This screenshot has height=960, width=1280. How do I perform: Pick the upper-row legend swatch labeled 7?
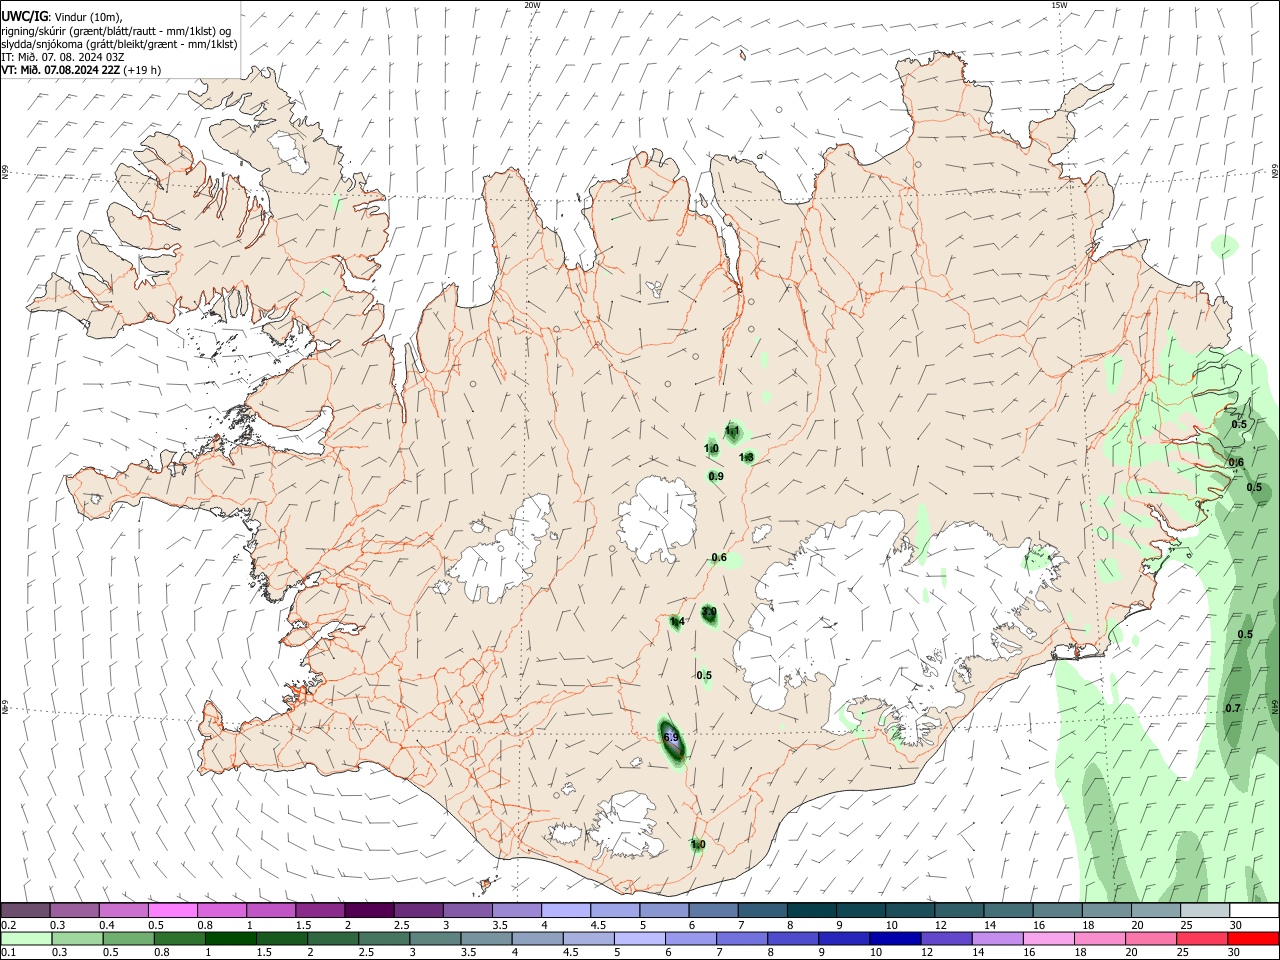[x=762, y=911]
